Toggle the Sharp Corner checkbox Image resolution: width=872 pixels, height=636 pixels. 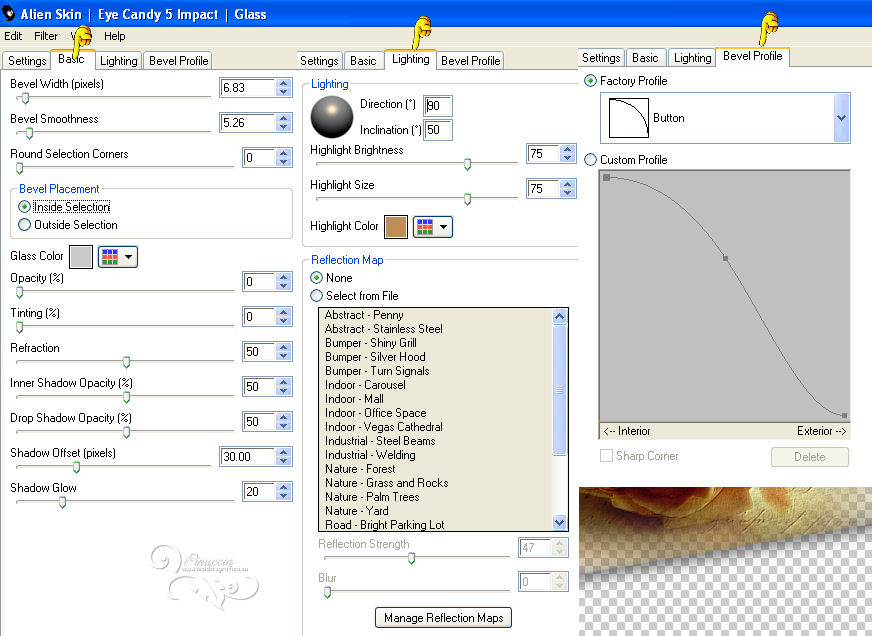[x=606, y=456]
